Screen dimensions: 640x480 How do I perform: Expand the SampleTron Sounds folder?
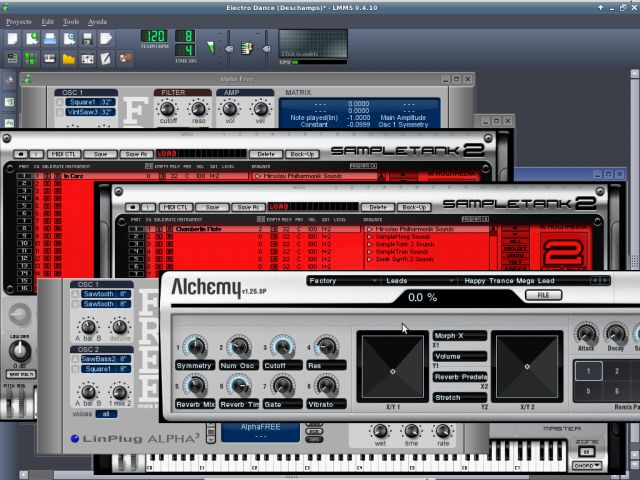(x=370, y=252)
